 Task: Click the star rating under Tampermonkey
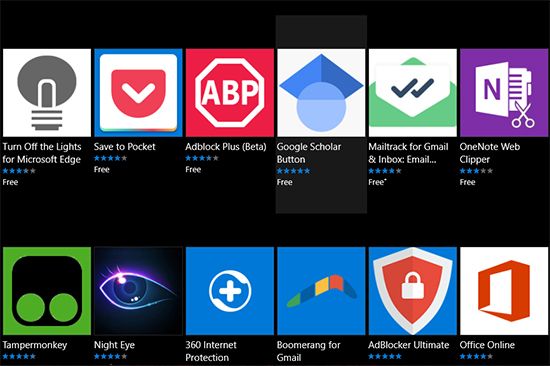click(19, 357)
